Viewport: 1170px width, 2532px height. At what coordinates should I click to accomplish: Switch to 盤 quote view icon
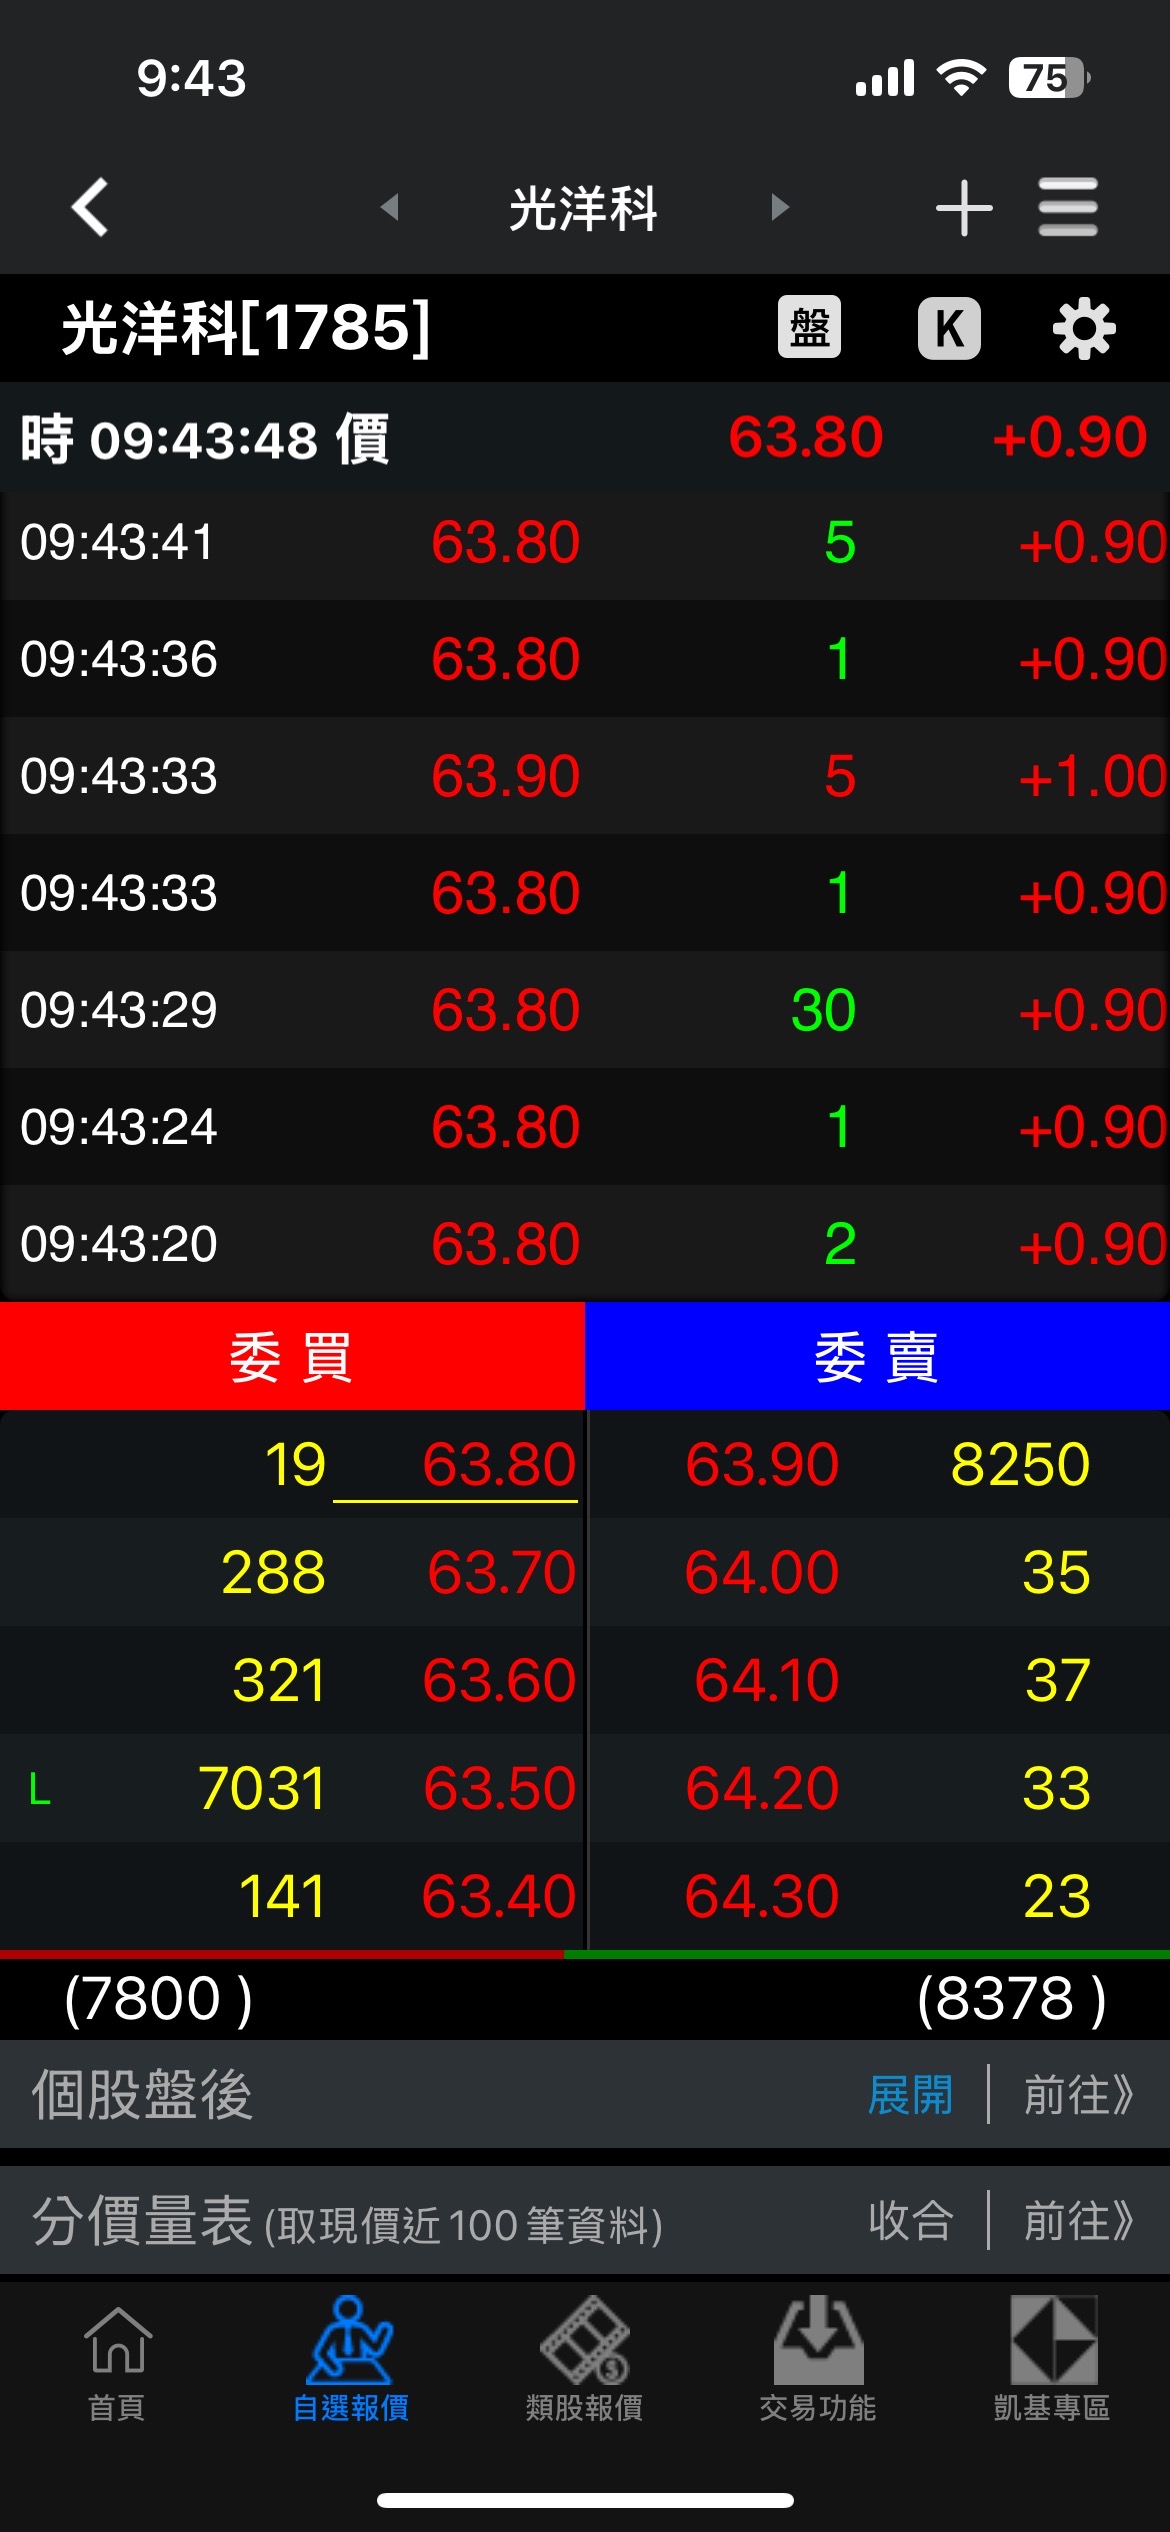809,327
